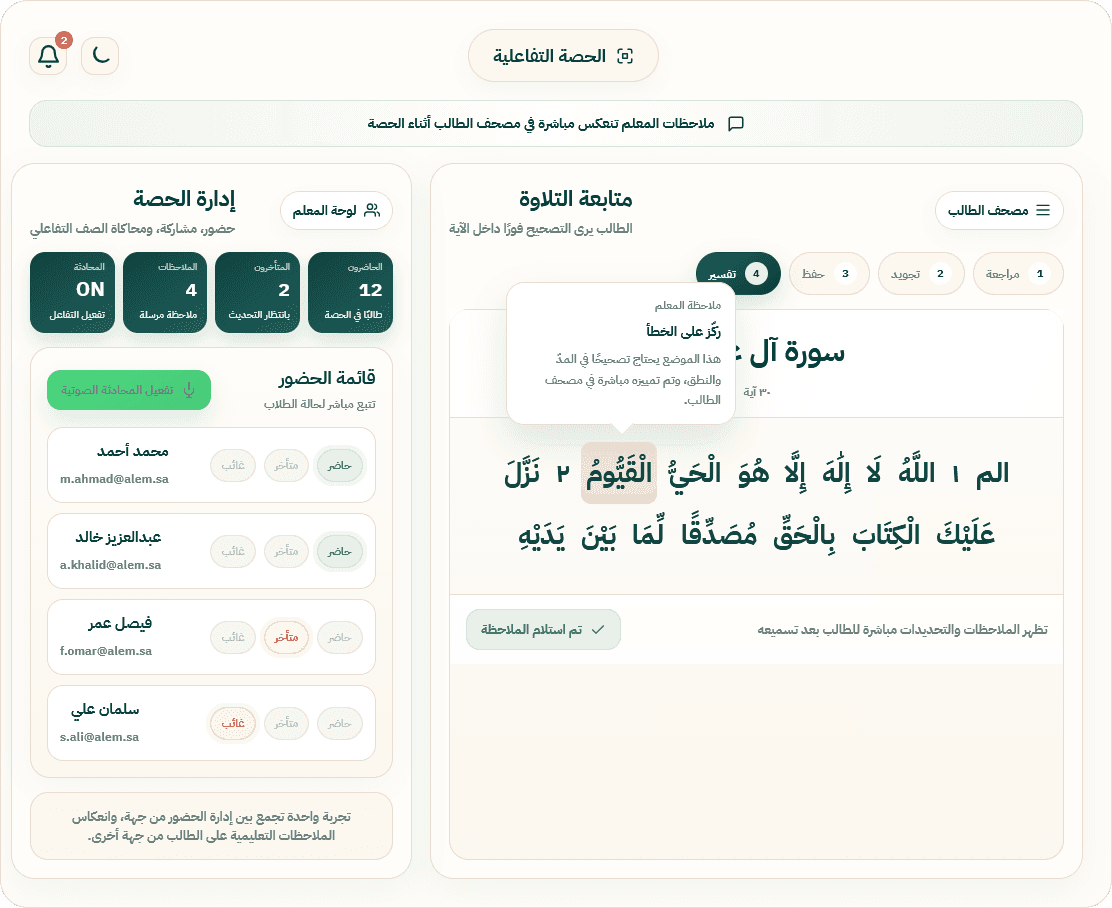Click the heading قائمة الحضور
Screen dimensions: 1112x908
[327, 378]
